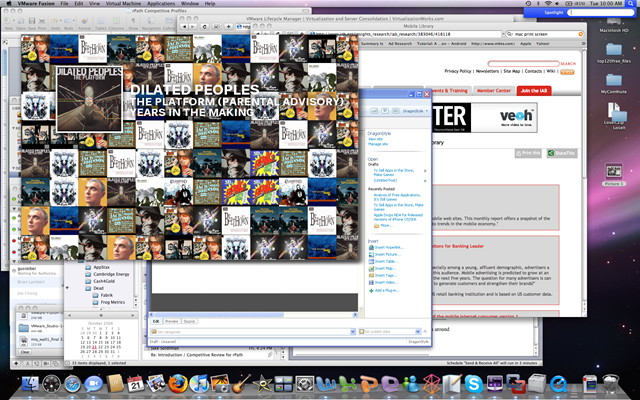The height and width of the screenshot is (400, 640).
Task: Open the Virtual Machine menu
Action: [123, 3]
